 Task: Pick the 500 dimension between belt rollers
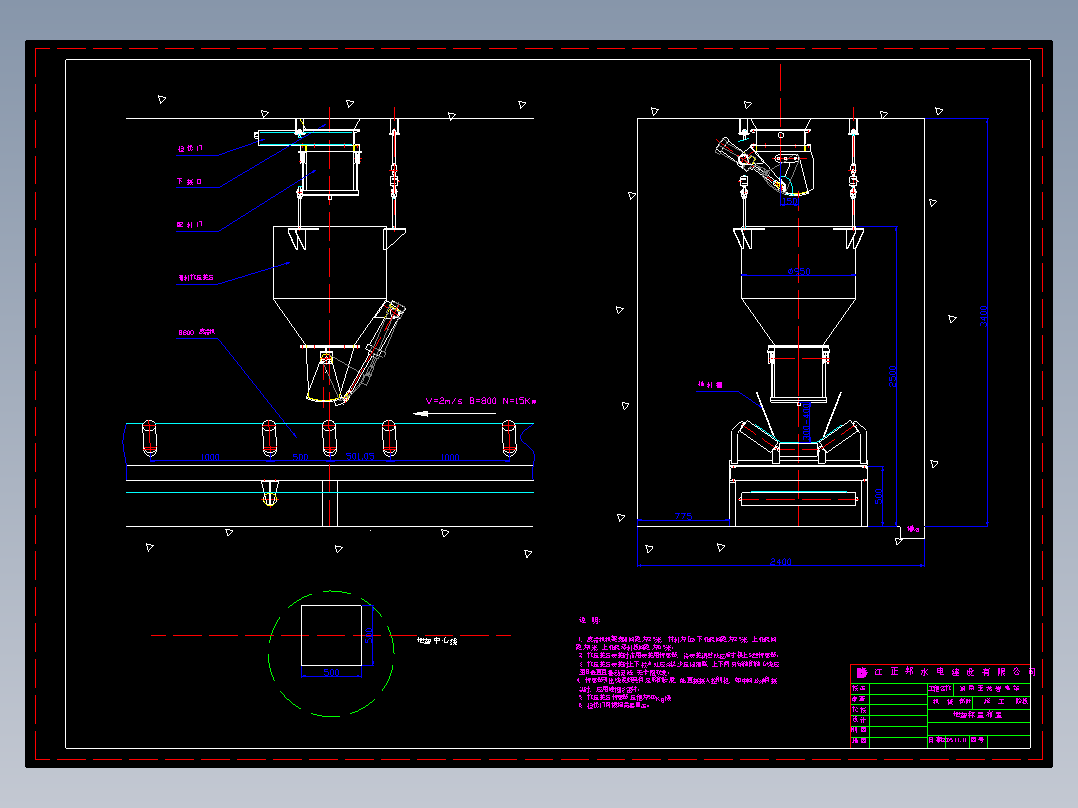(x=300, y=457)
